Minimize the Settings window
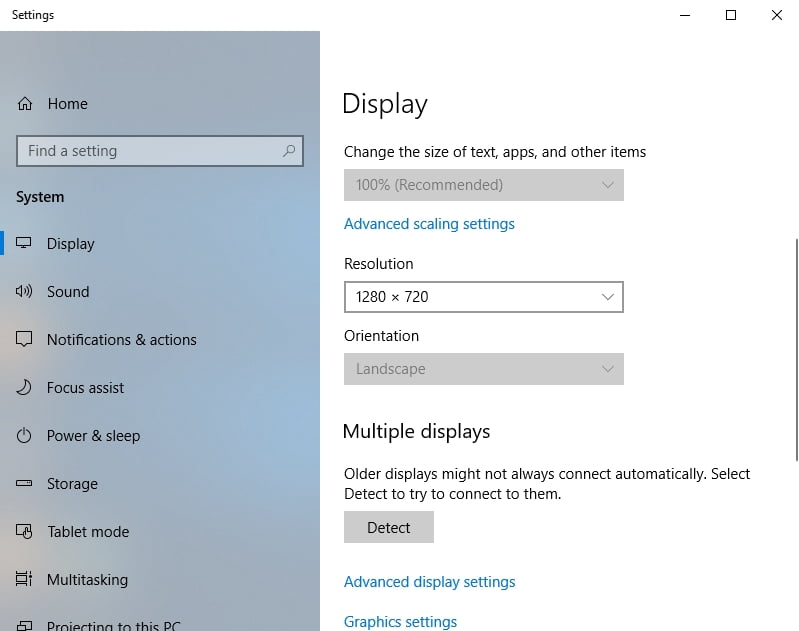799x631 pixels. click(x=685, y=15)
